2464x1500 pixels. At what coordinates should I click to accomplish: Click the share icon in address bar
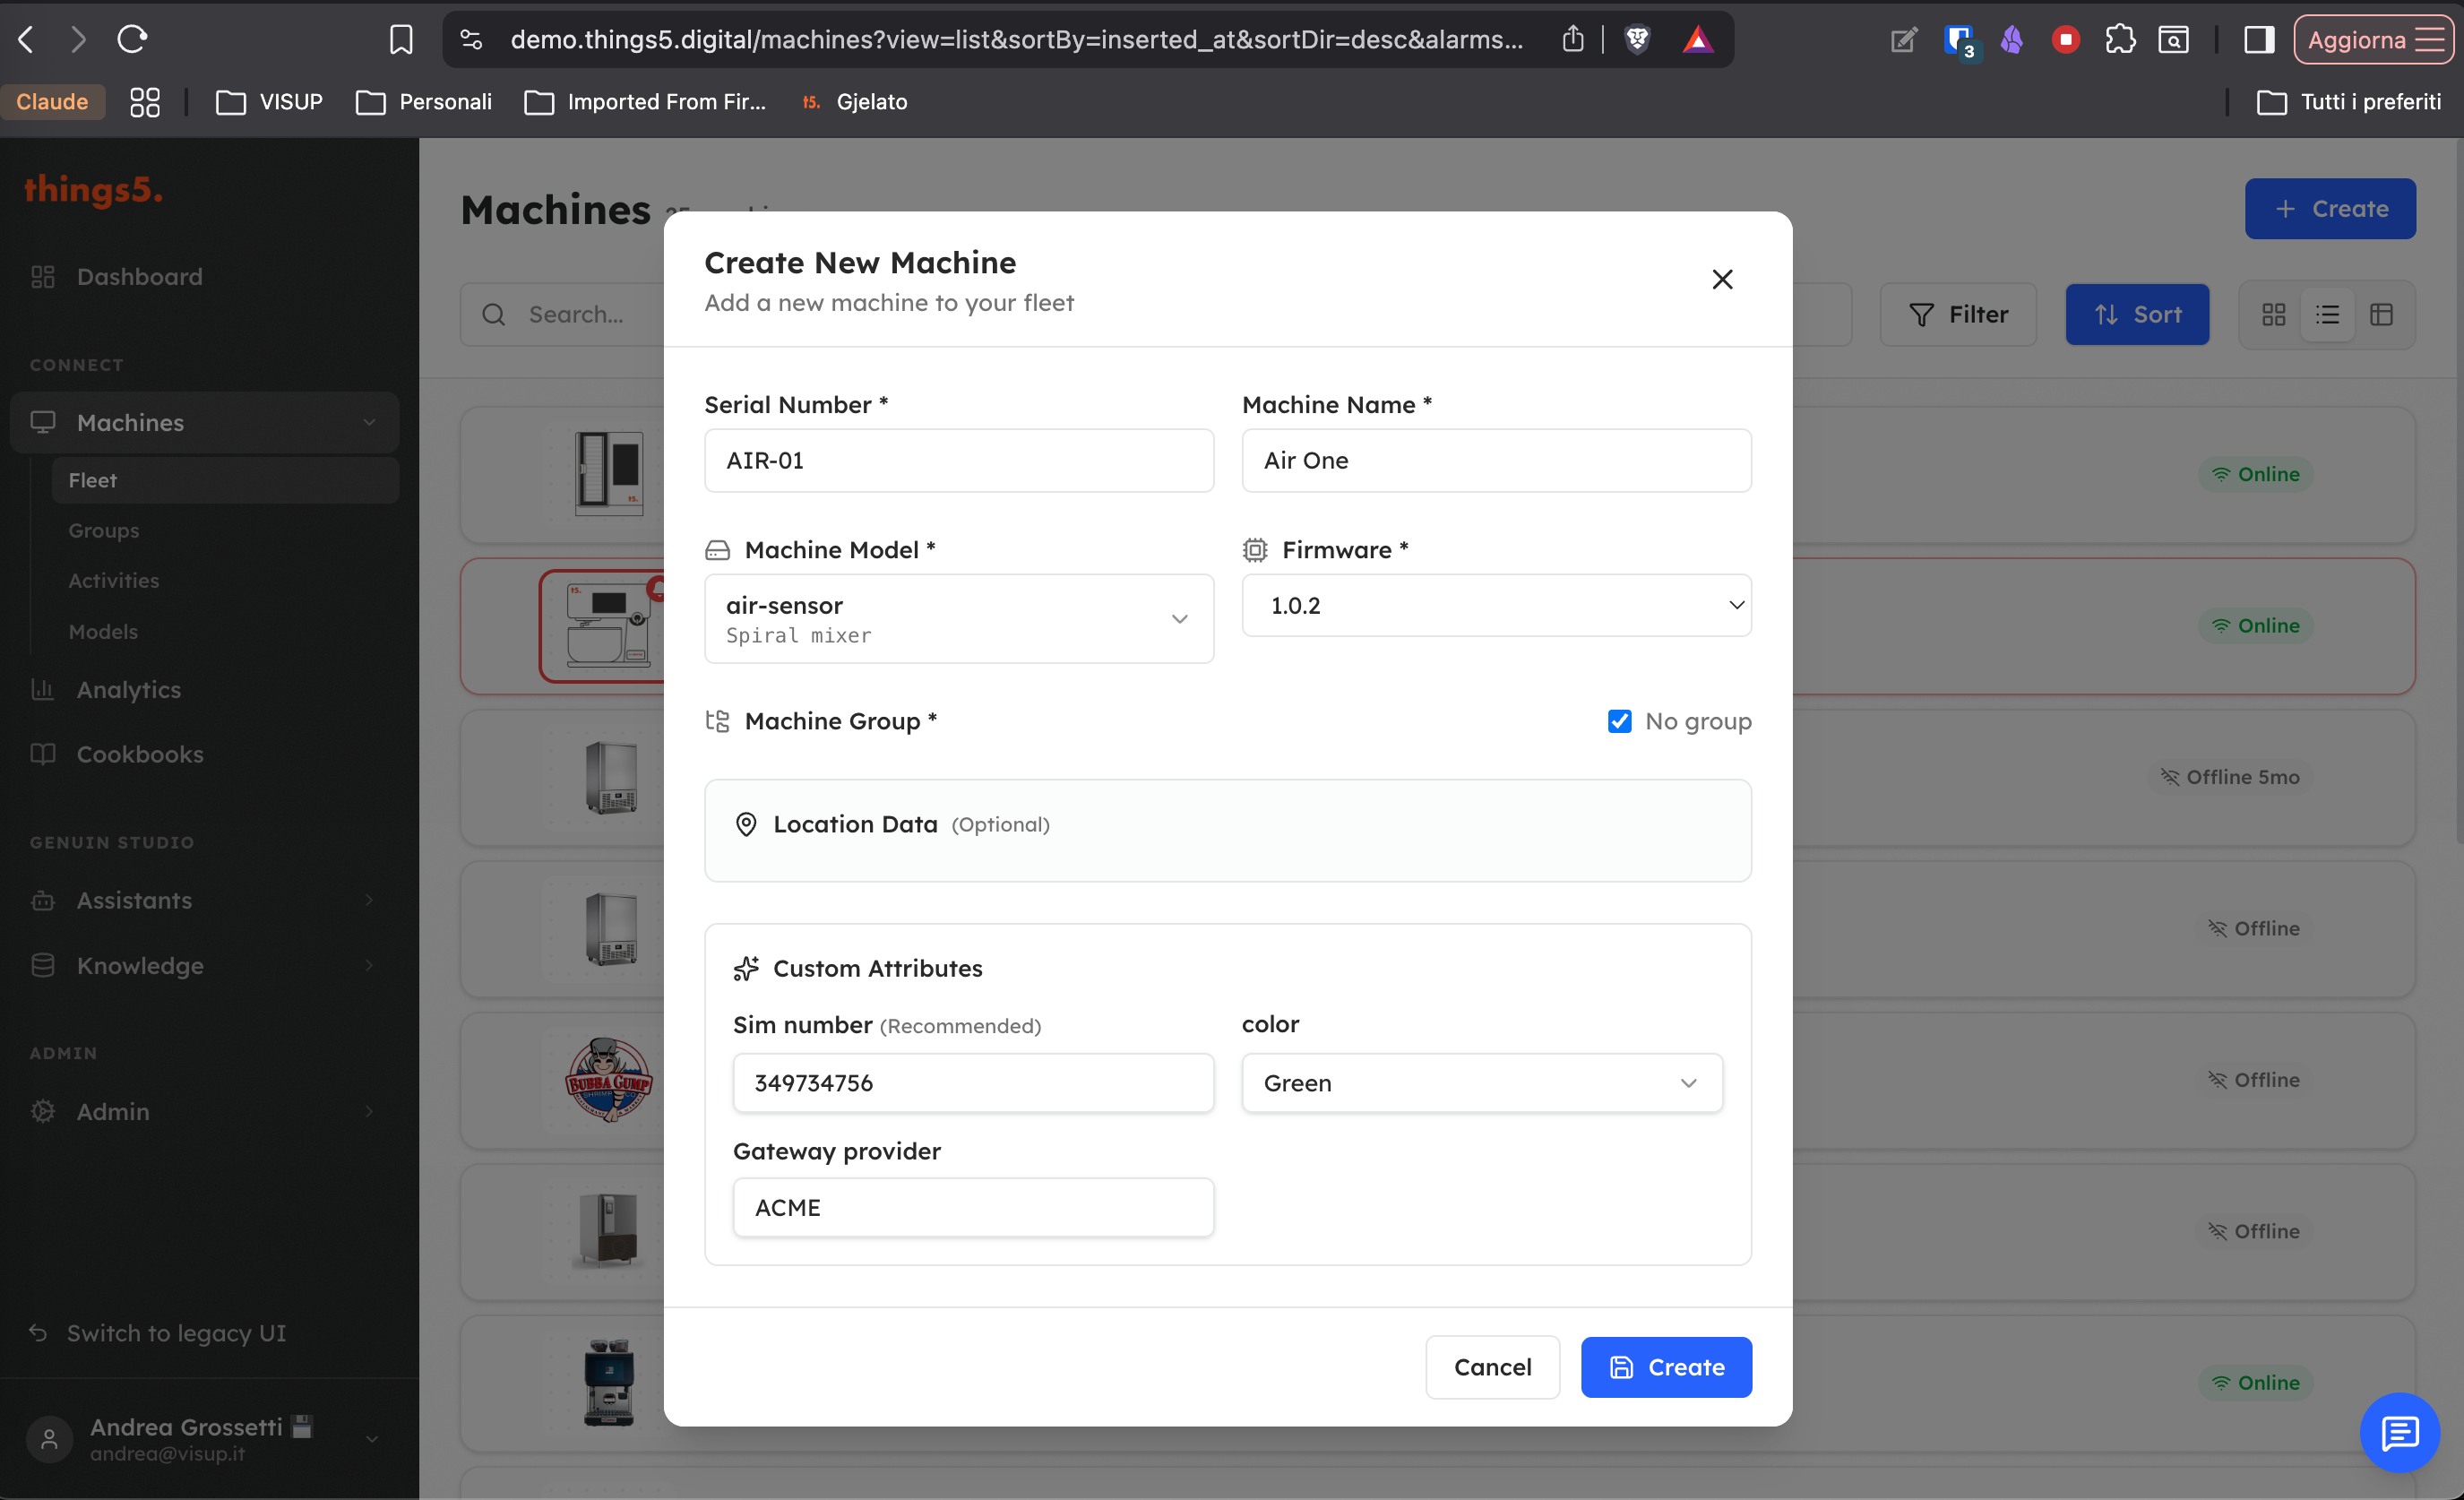click(1572, 39)
